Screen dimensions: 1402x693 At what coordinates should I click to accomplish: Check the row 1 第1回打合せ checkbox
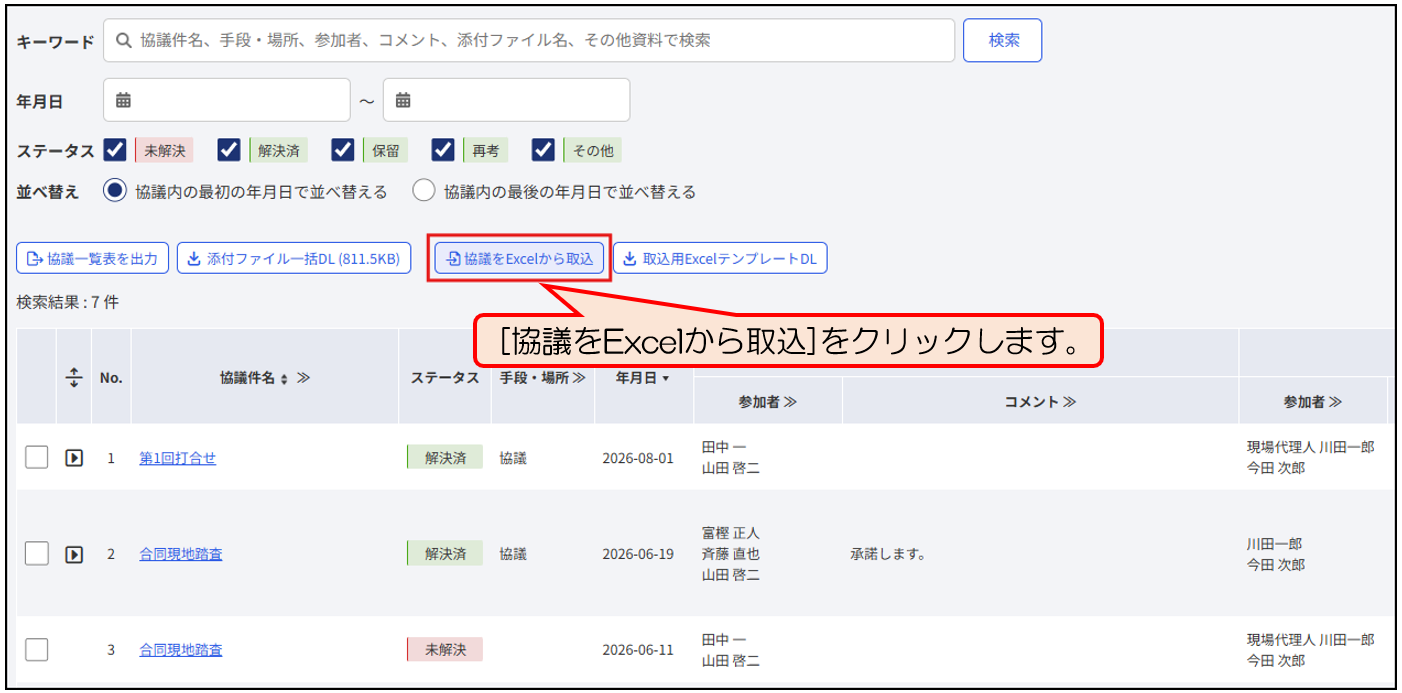pyautogui.click(x=37, y=458)
